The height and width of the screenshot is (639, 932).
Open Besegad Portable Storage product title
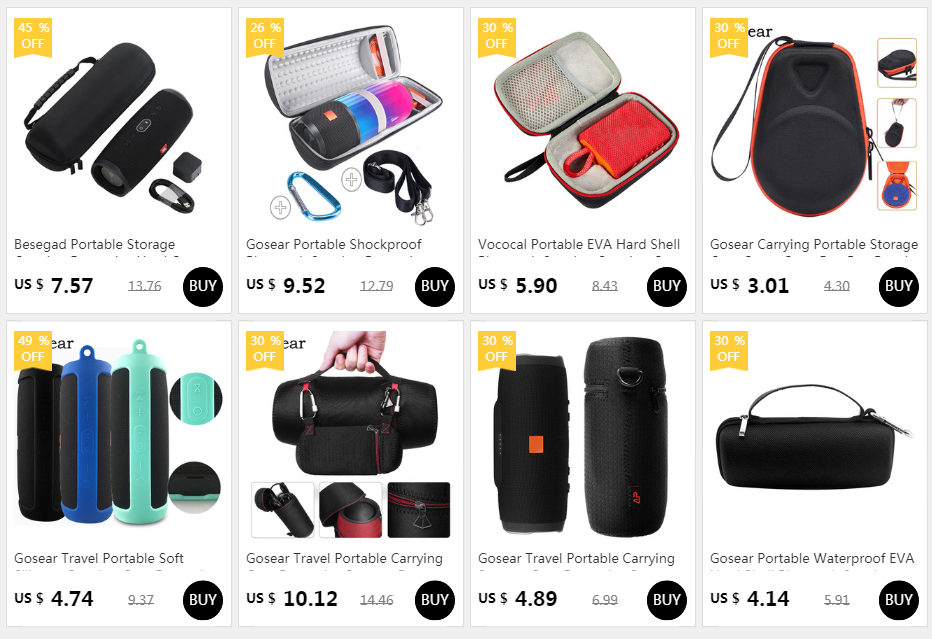[x=95, y=244]
